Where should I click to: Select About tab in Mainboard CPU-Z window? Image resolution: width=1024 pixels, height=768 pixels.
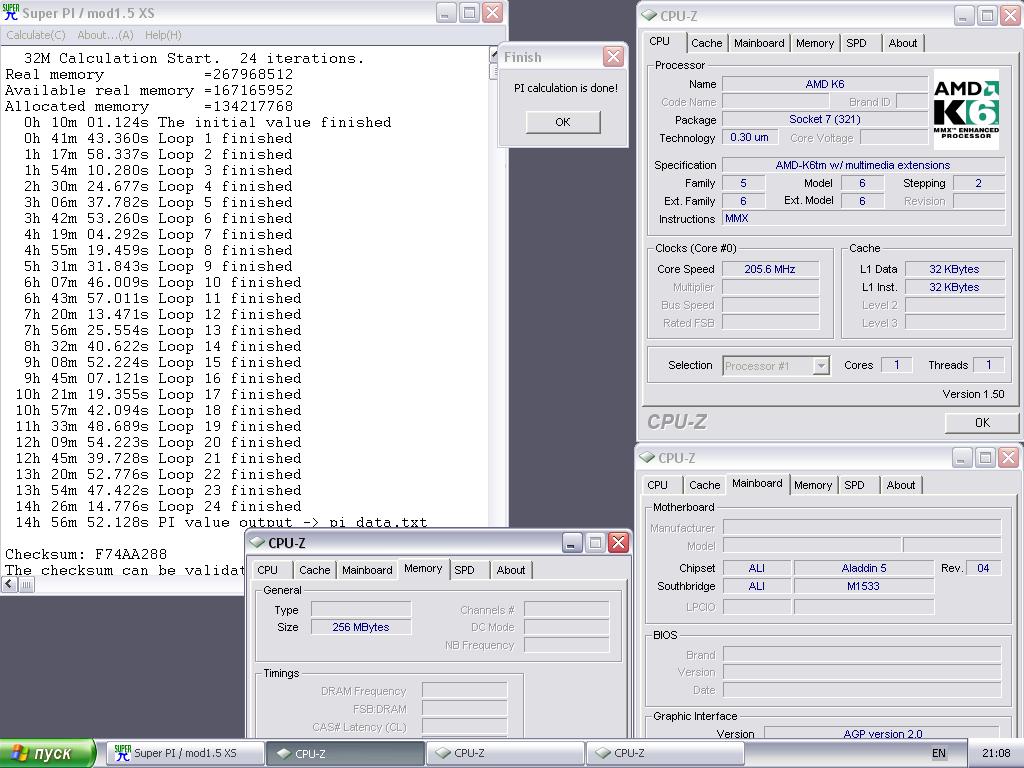point(901,485)
